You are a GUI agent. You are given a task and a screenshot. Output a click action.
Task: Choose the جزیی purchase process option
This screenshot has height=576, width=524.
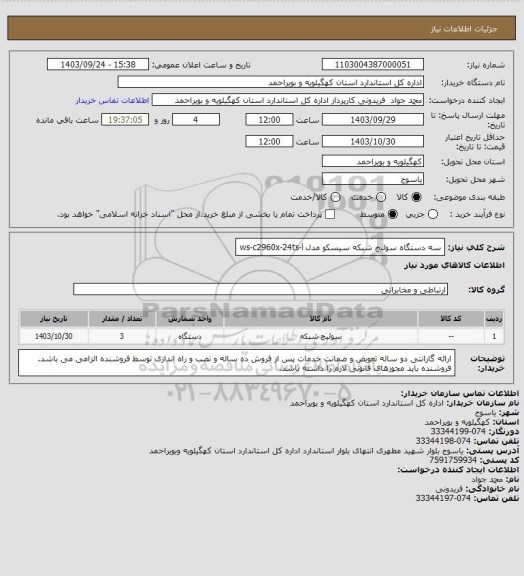click(433, 214)
